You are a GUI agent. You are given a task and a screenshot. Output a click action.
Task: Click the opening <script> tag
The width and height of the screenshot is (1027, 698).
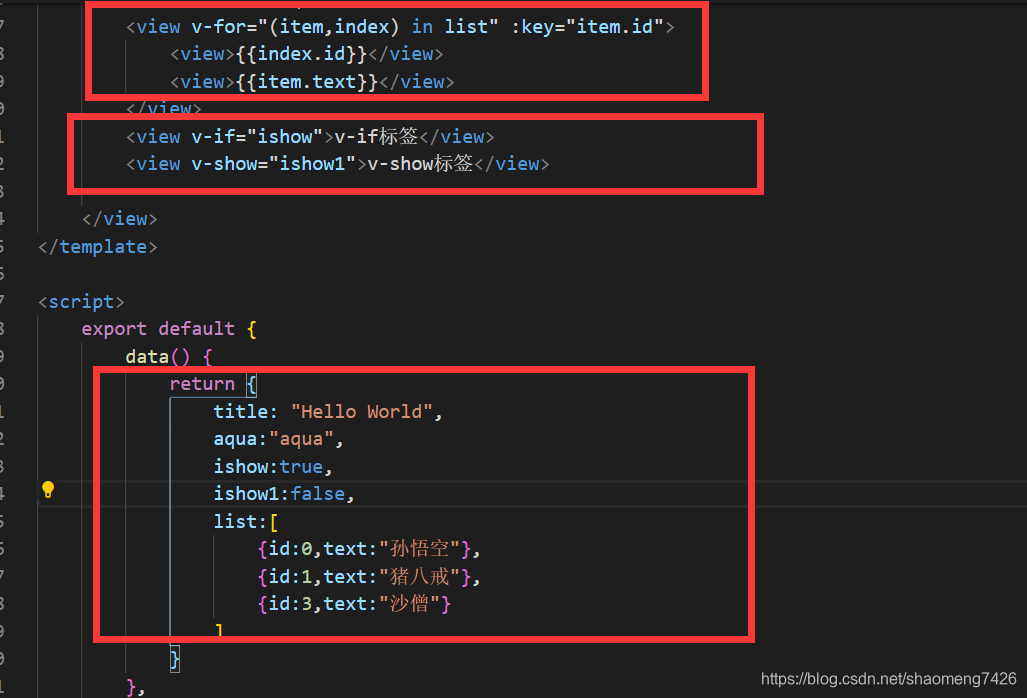(81, 302)
